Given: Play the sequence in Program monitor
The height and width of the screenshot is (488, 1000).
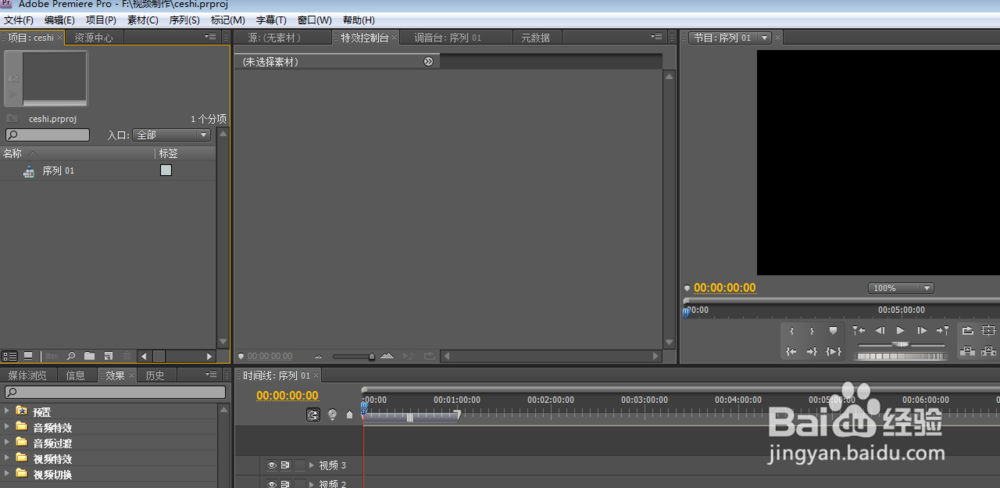Looking at the screenshot, I should tap(901, 330).
